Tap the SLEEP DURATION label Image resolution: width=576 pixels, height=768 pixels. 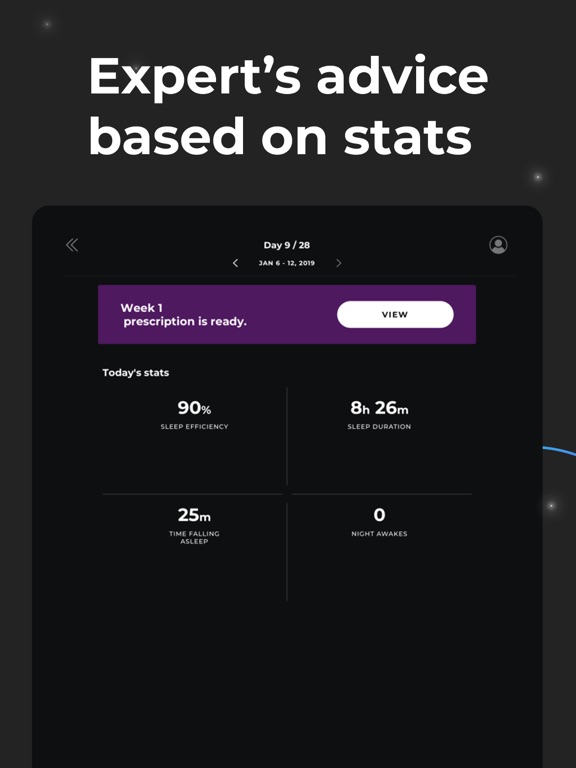(x=379, y=427)
